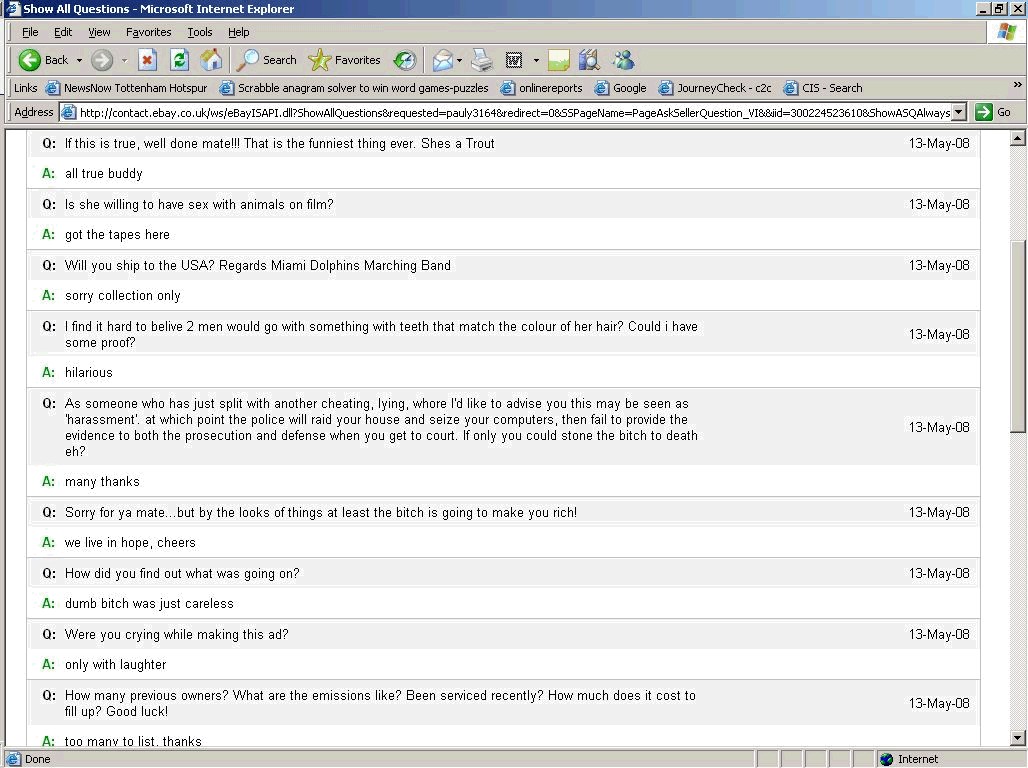Expand the Back button history dropdown
Image resolution: width=1028 pixels, height=768 pixels.
coord(80,60)
